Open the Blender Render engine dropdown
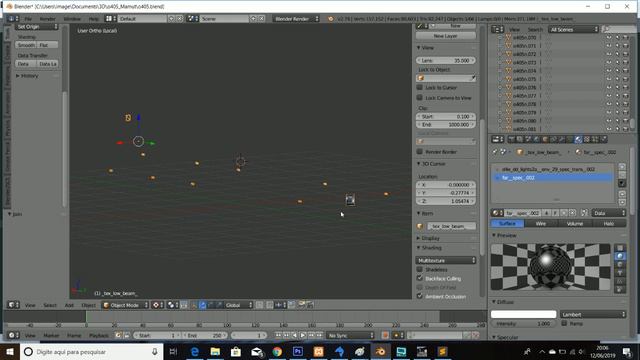This screenshot has height=360, width=640. coord(296,19)
